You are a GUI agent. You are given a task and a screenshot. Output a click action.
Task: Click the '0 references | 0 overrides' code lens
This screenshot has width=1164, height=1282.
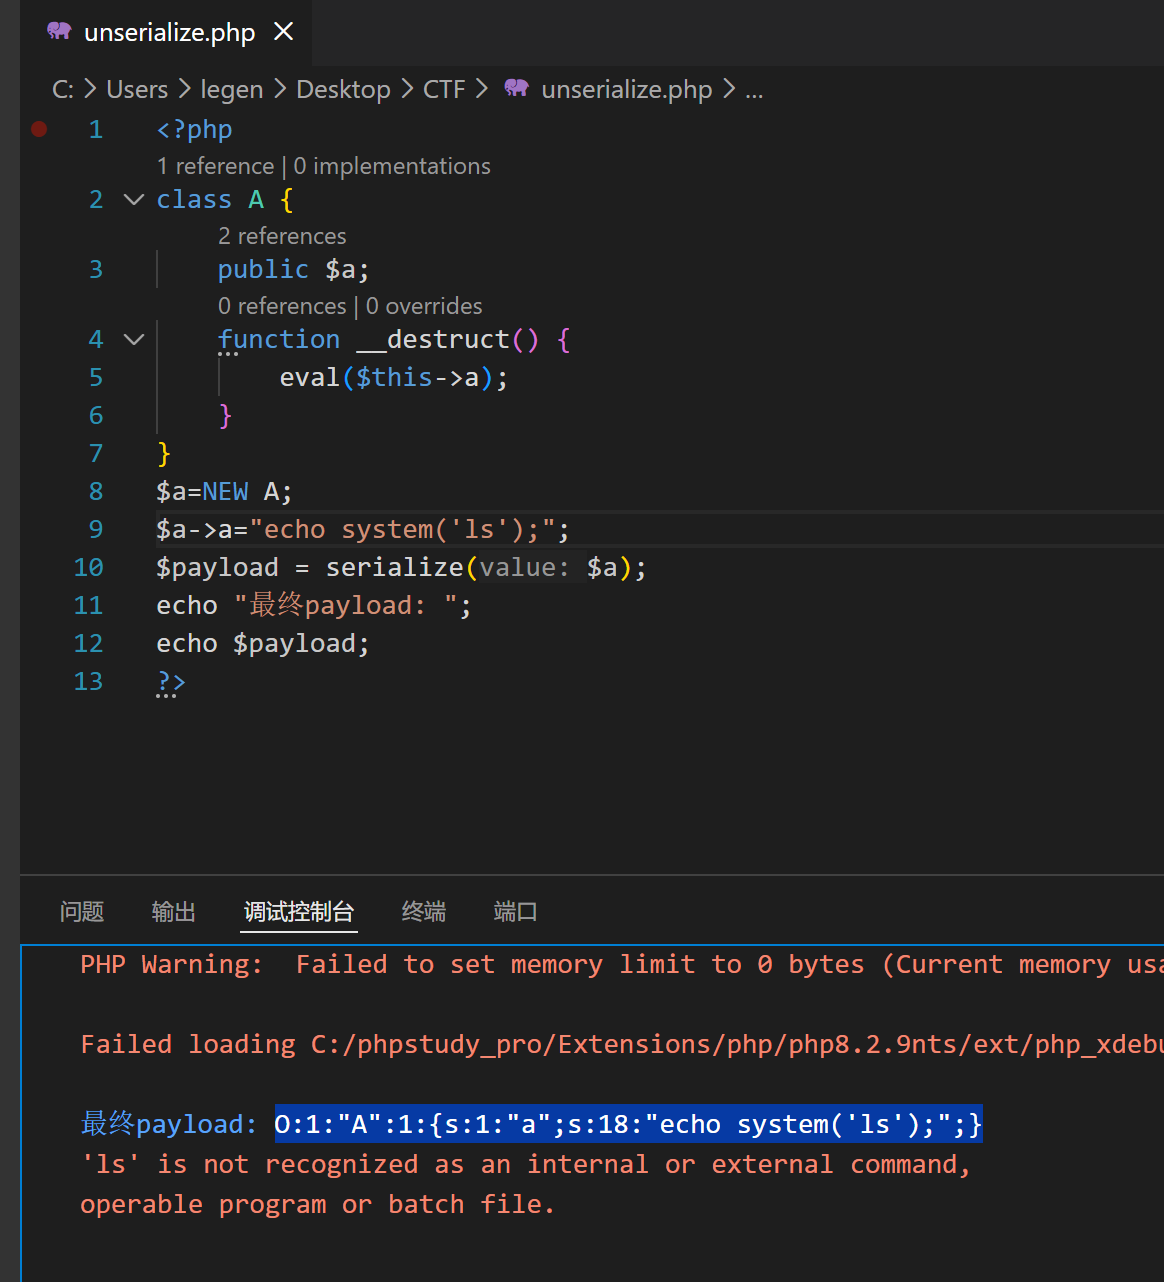[350, 306]
